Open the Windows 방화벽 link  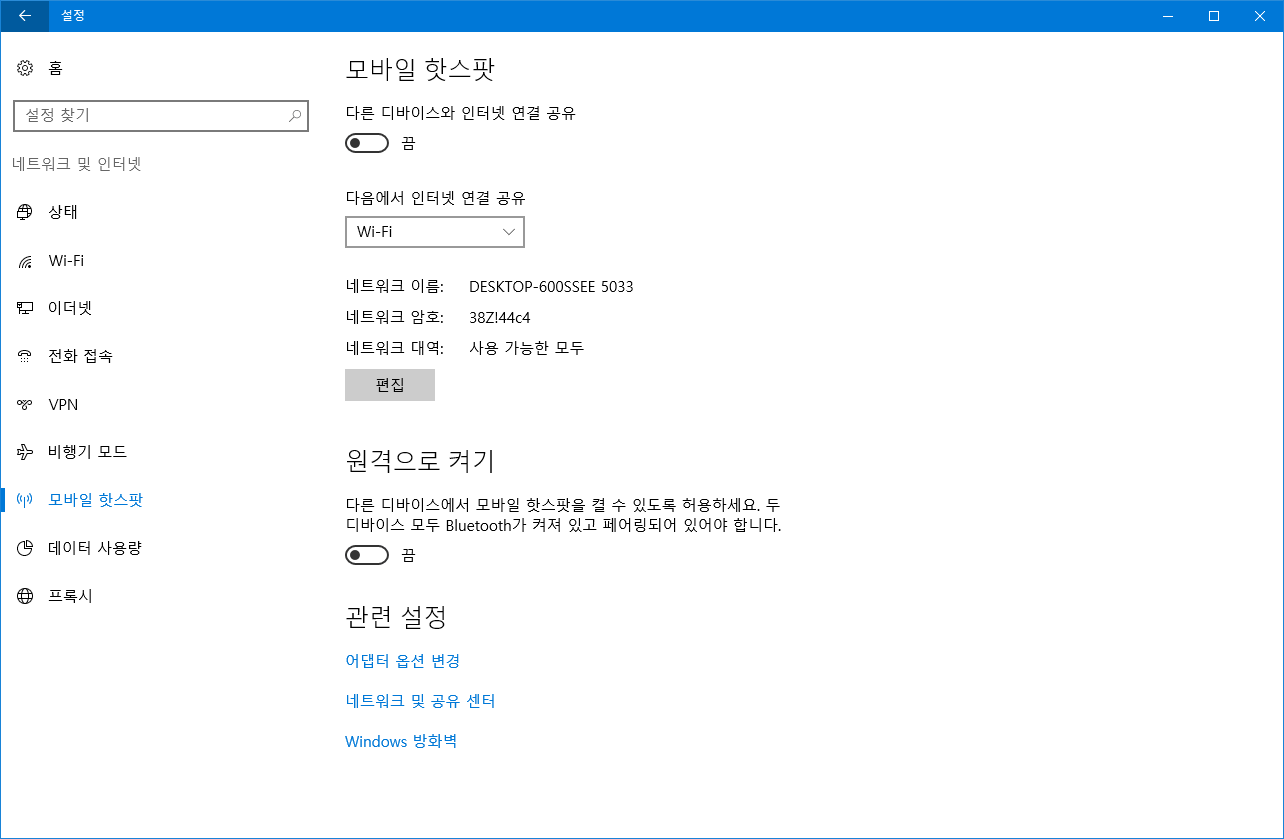click(x=400, y=741)
